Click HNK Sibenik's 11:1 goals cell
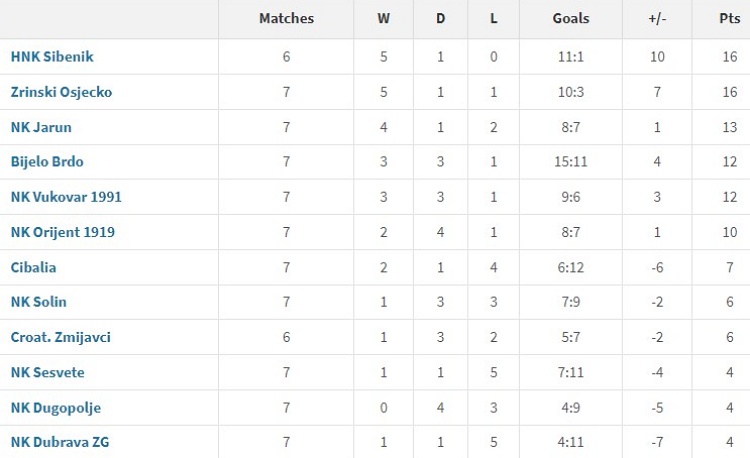The image size is (750, 458). [571, 57]
